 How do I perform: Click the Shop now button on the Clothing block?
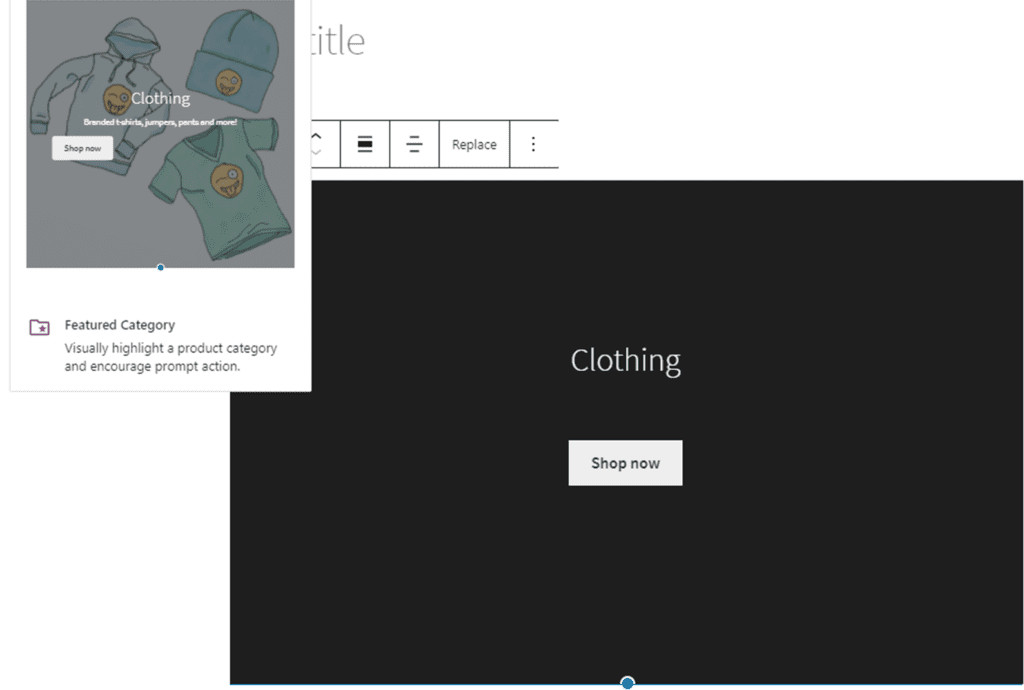[x=625, y=462]
